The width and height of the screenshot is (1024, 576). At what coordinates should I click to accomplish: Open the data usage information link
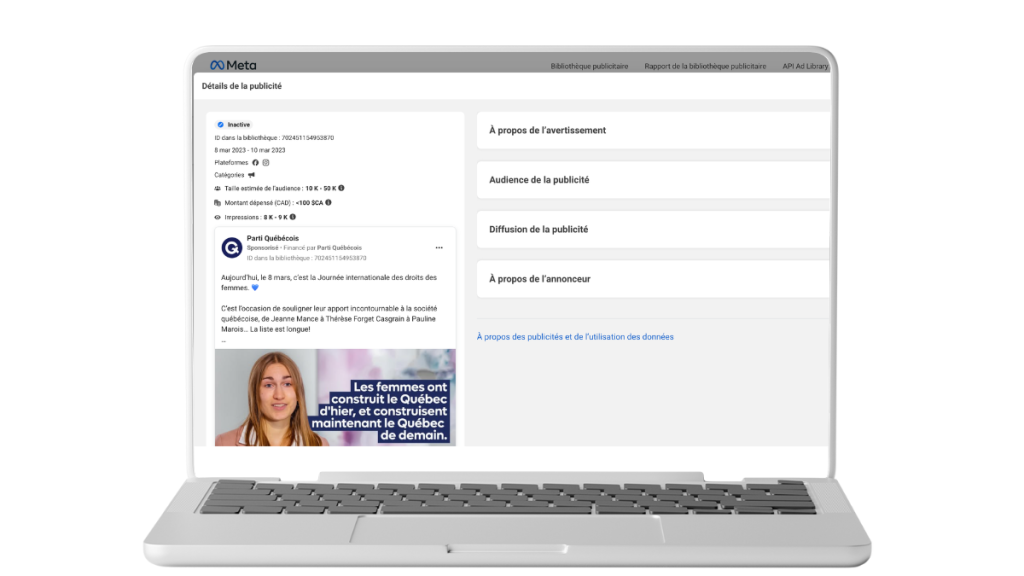tap(575, 337)
